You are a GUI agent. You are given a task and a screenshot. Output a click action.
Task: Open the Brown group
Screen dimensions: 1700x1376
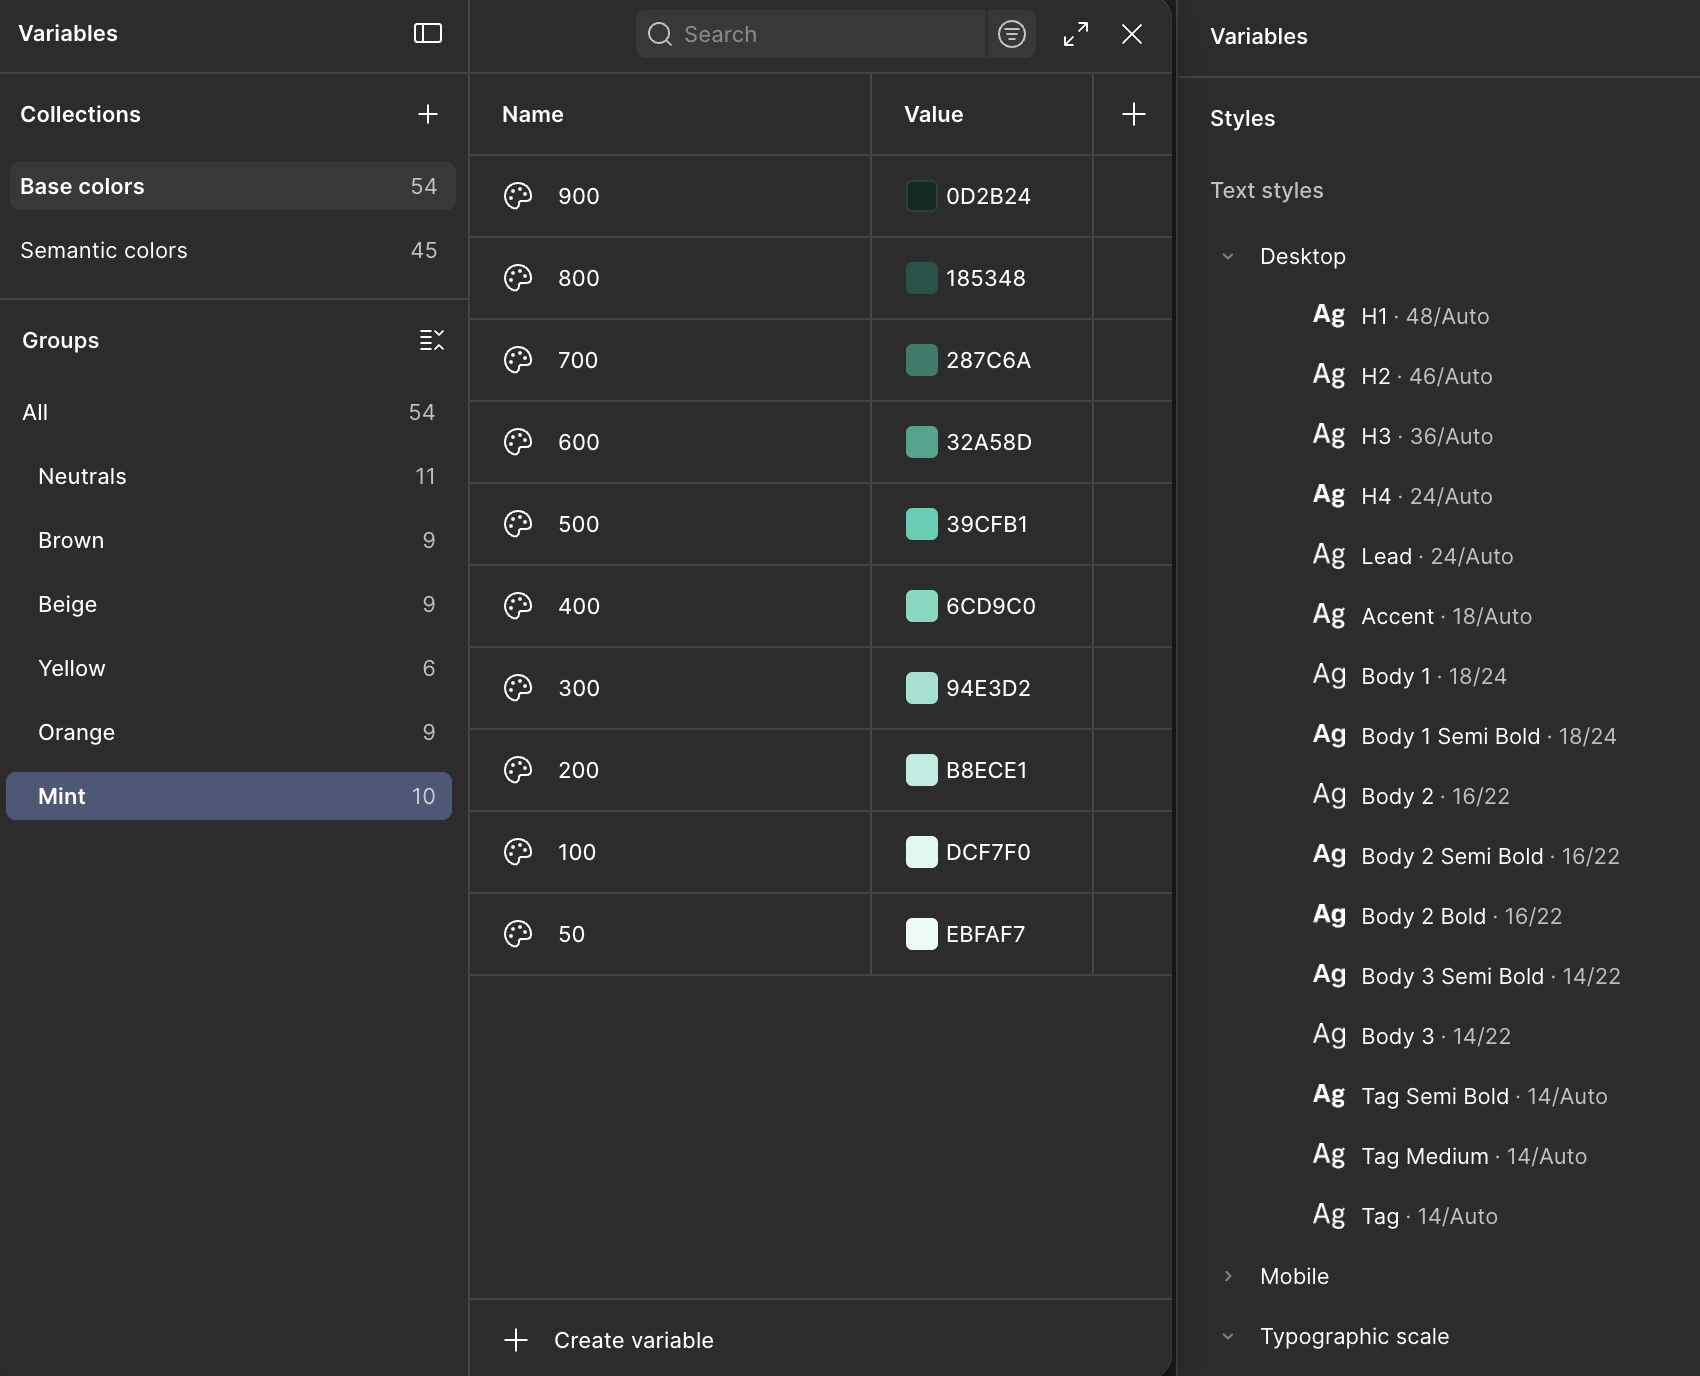click(229, 540)
